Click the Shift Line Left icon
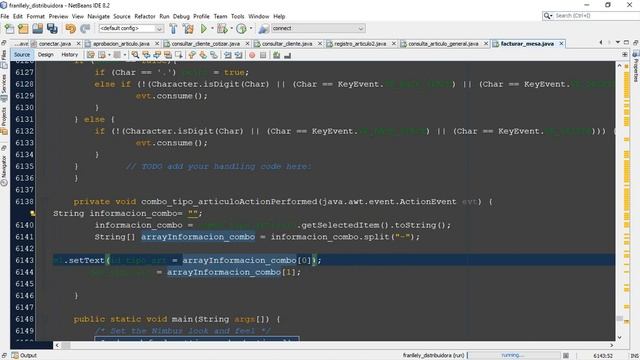The image size is (640, 360). click(x=227, y=55)
